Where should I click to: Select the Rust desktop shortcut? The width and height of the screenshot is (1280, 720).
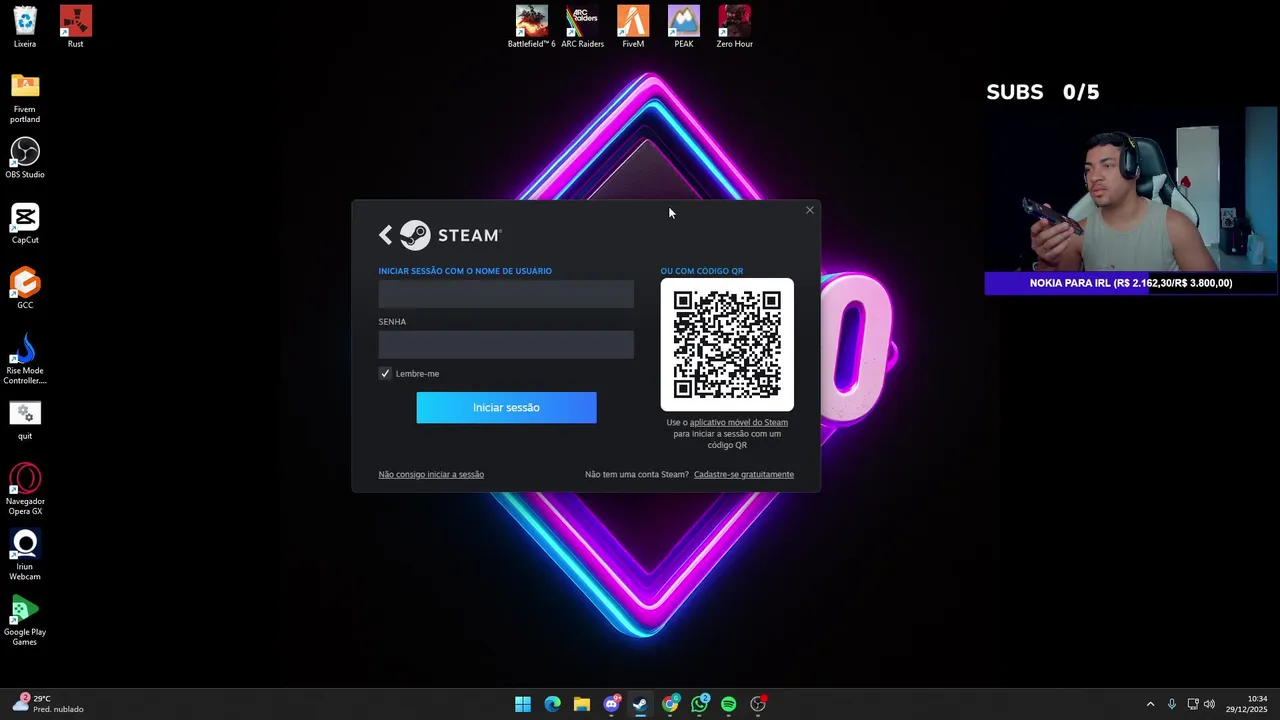[75, 27]
